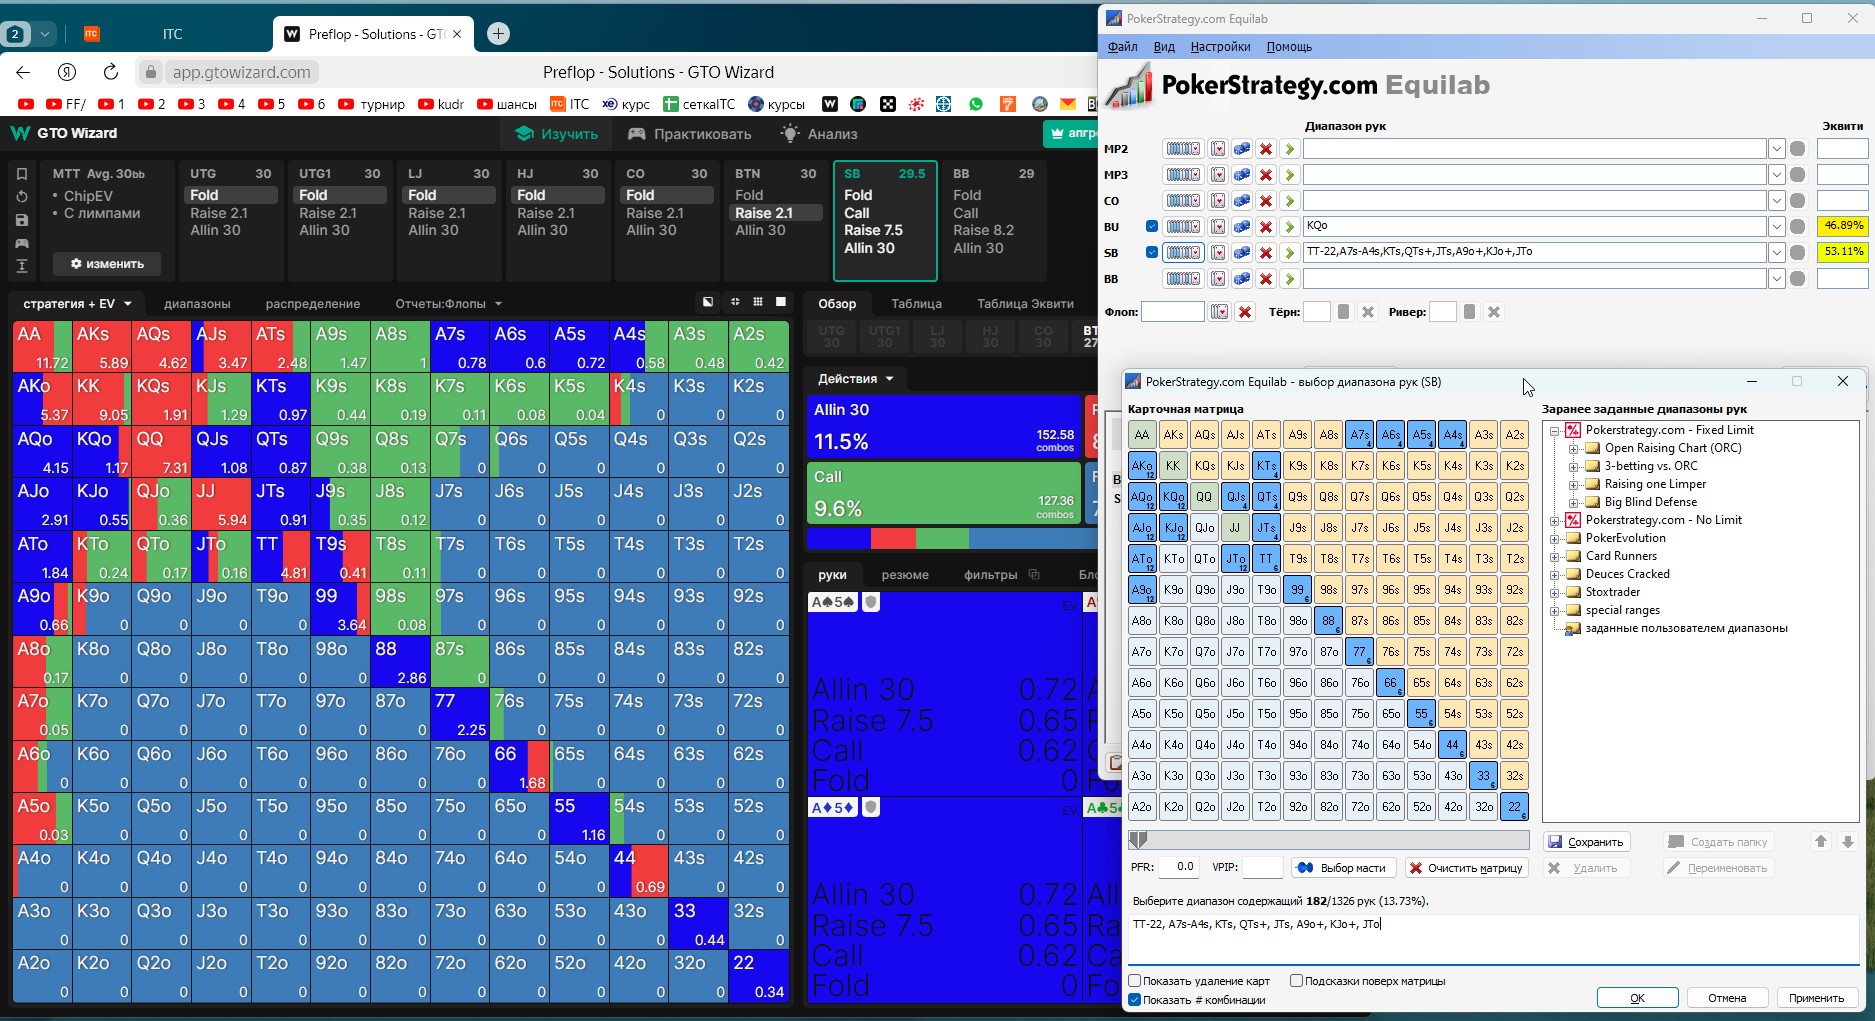Click red X in MP2 row
Viewport: 1875px width, 1021px height.
[x=1266, y=149]
